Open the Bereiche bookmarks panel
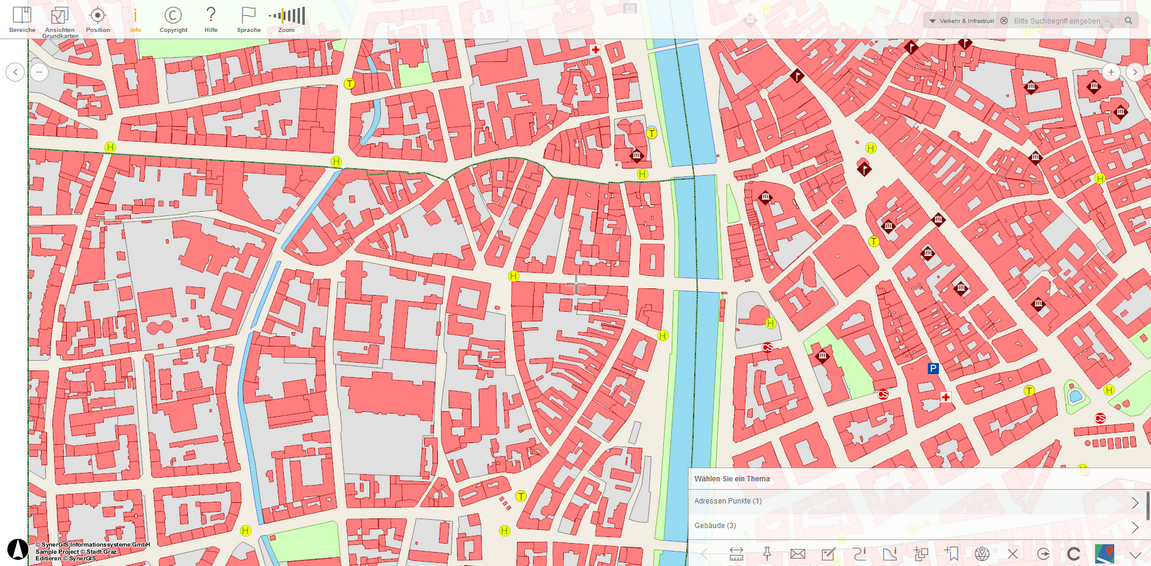 22,20
